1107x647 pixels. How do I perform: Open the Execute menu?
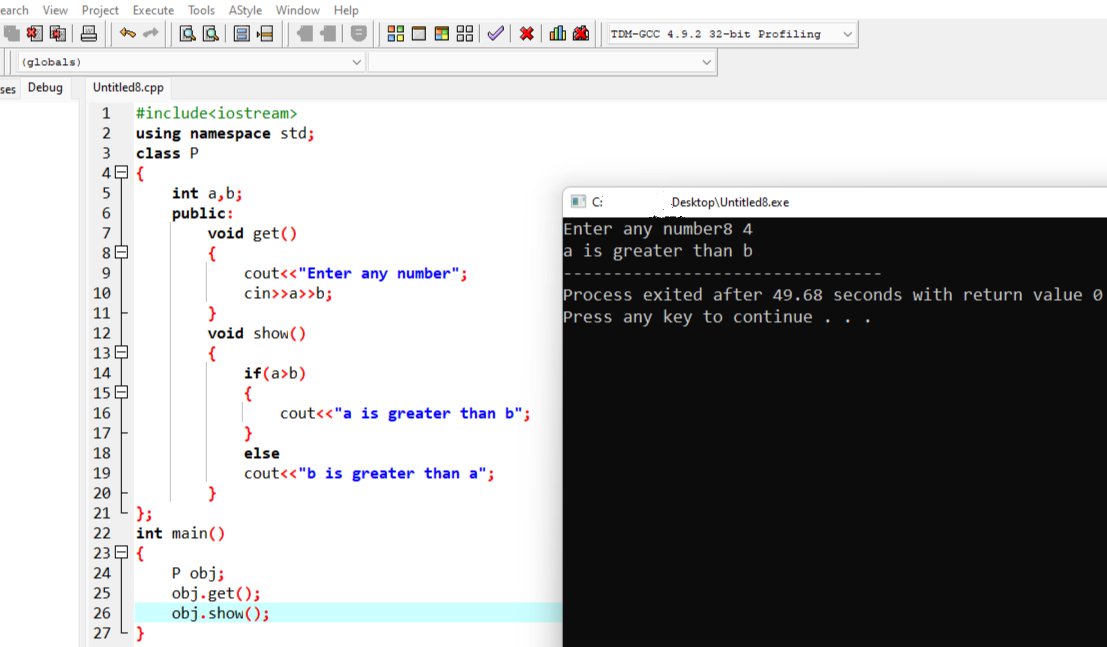click(153, 10)
